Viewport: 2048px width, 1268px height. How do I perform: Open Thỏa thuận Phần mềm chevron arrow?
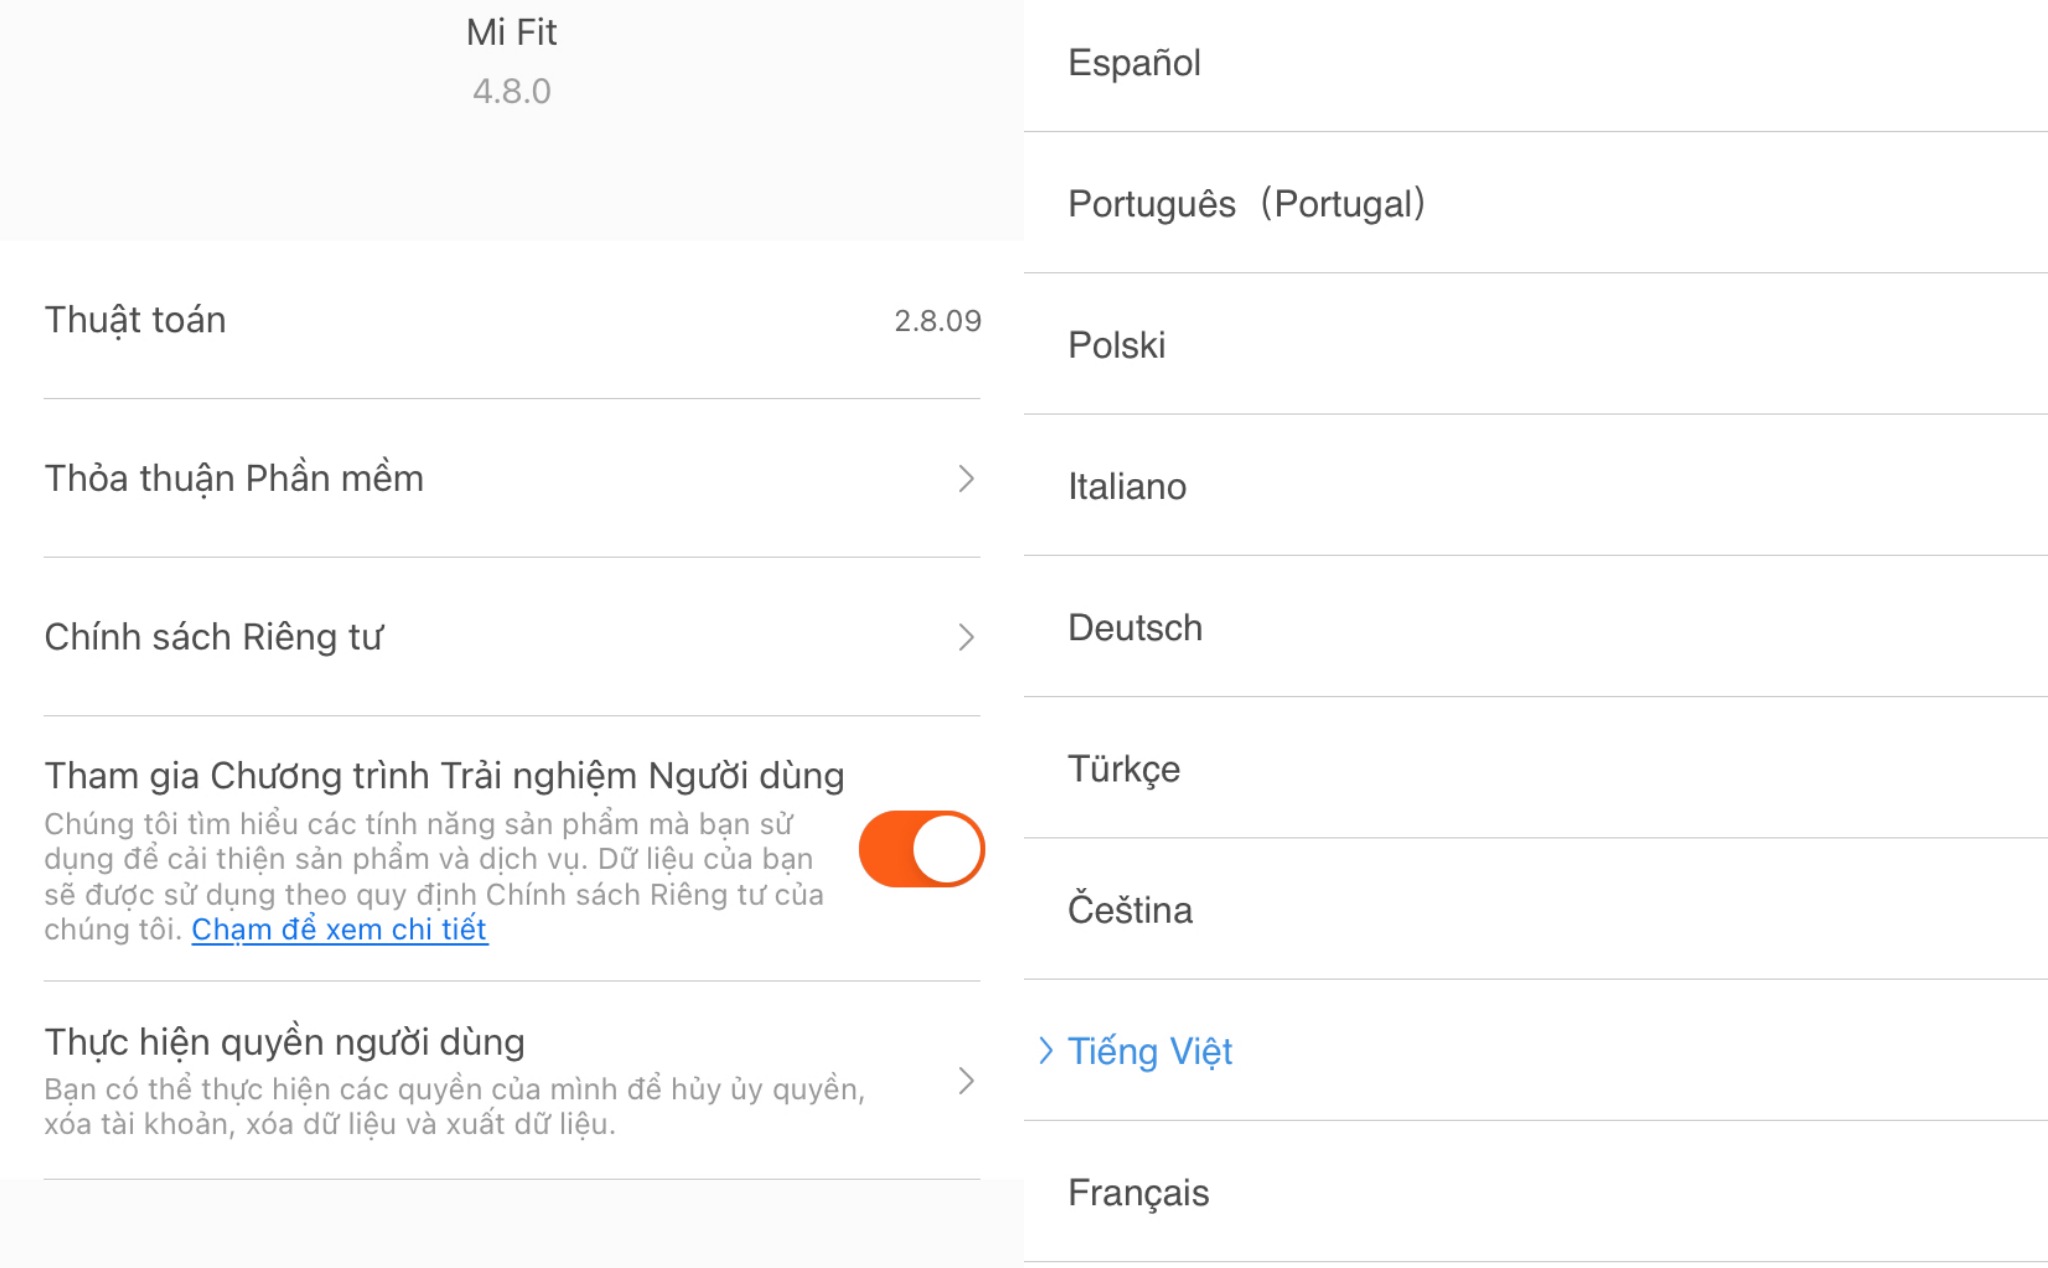[966, 478]
